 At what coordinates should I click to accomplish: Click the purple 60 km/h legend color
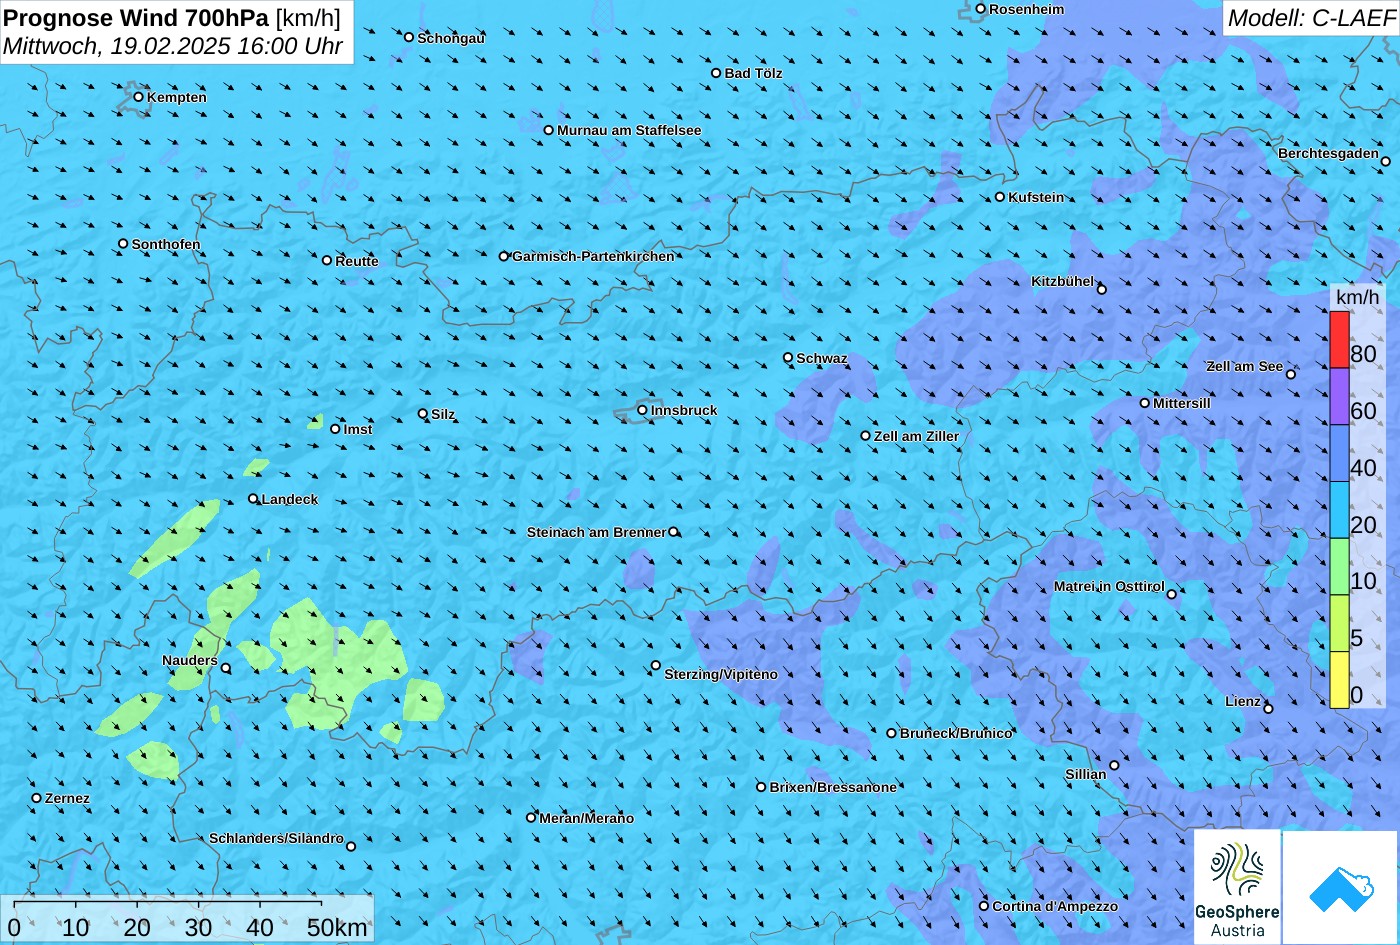[x=1339, y=397]
